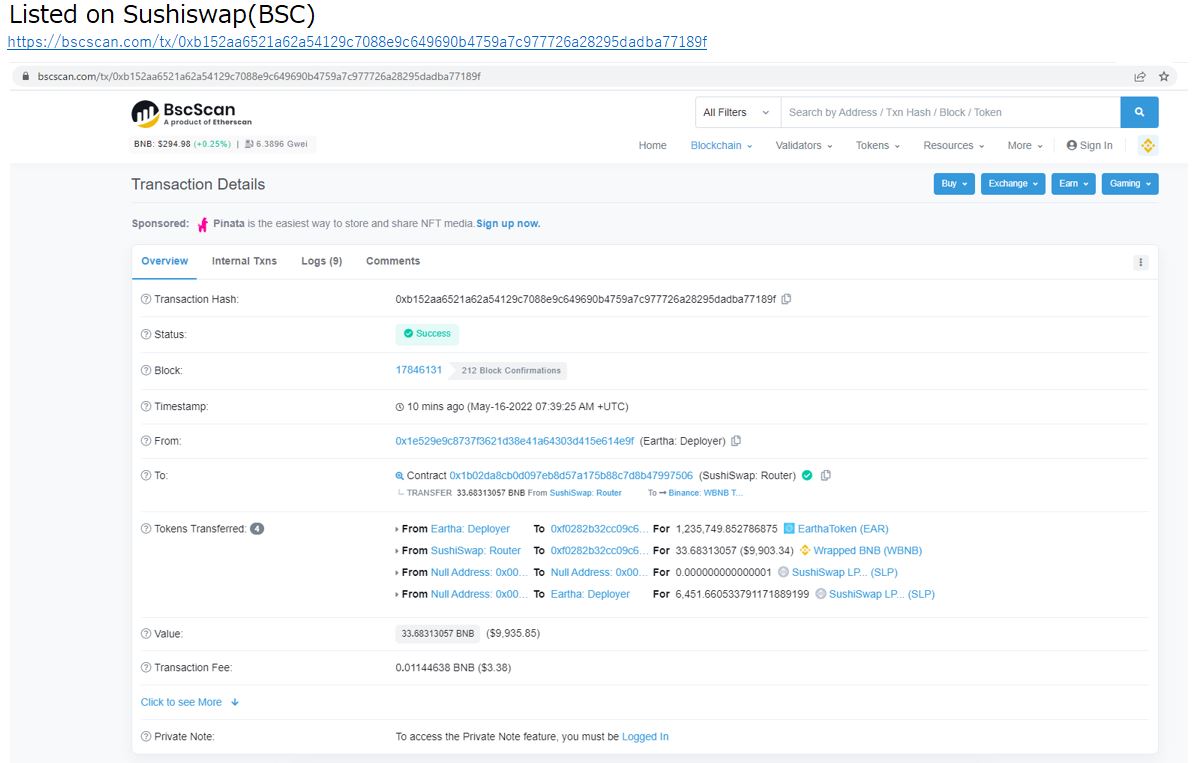This screenshot has width=1197, height=763.
Task: Open the Gaming dropdown button
Action: [1130, 184]
